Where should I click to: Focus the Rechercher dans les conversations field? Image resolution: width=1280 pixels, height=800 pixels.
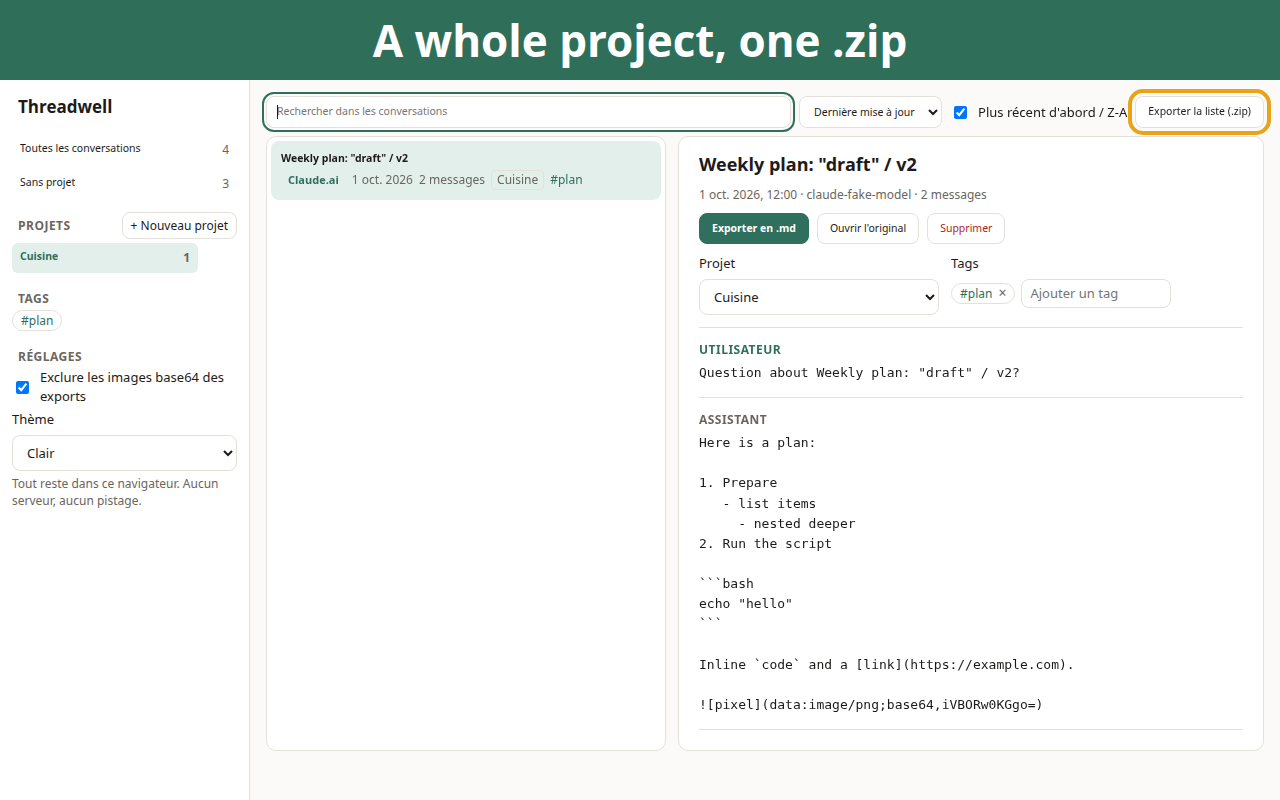529,112
